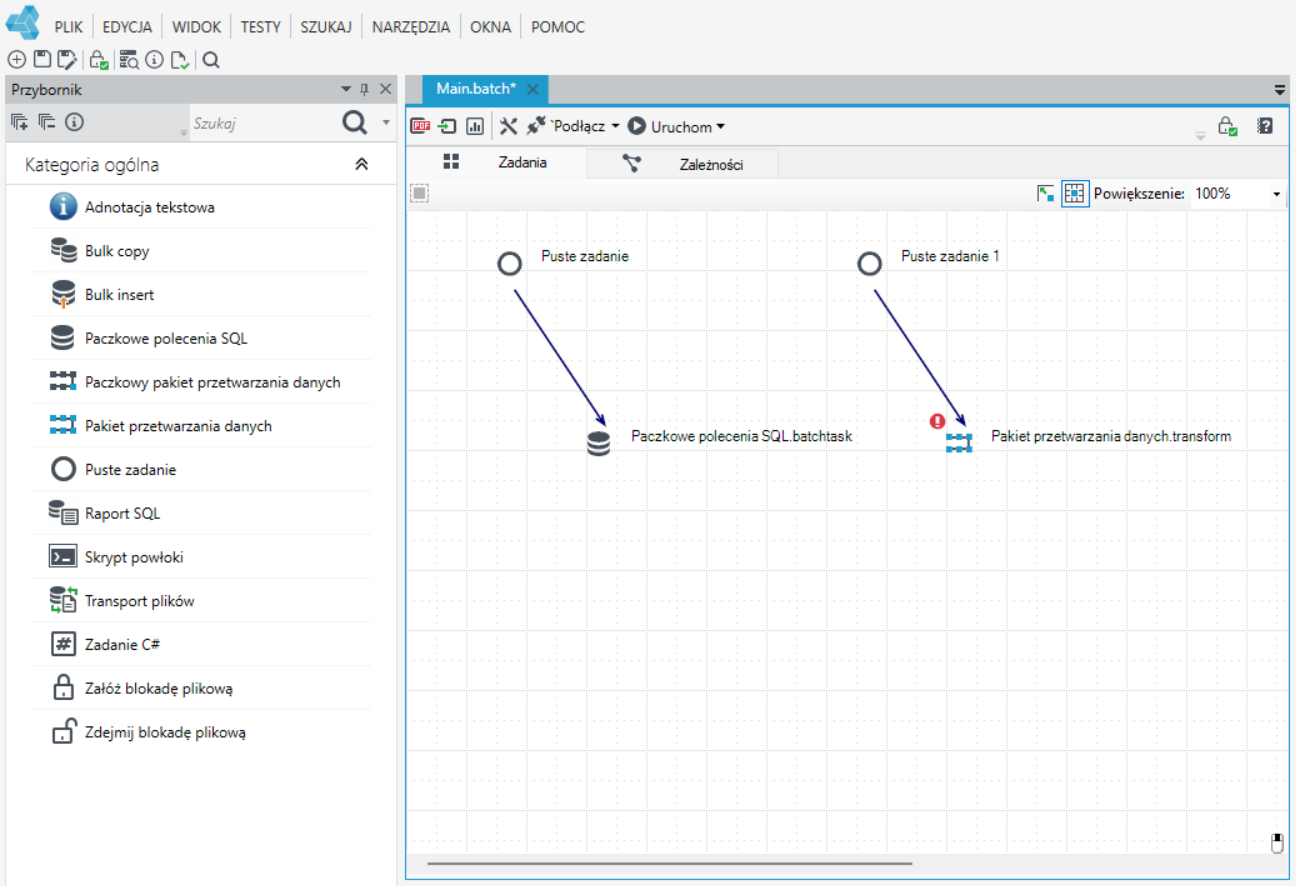
Task: Click the new item plus icon in the top toolbar
Action: tap(16, 60)
